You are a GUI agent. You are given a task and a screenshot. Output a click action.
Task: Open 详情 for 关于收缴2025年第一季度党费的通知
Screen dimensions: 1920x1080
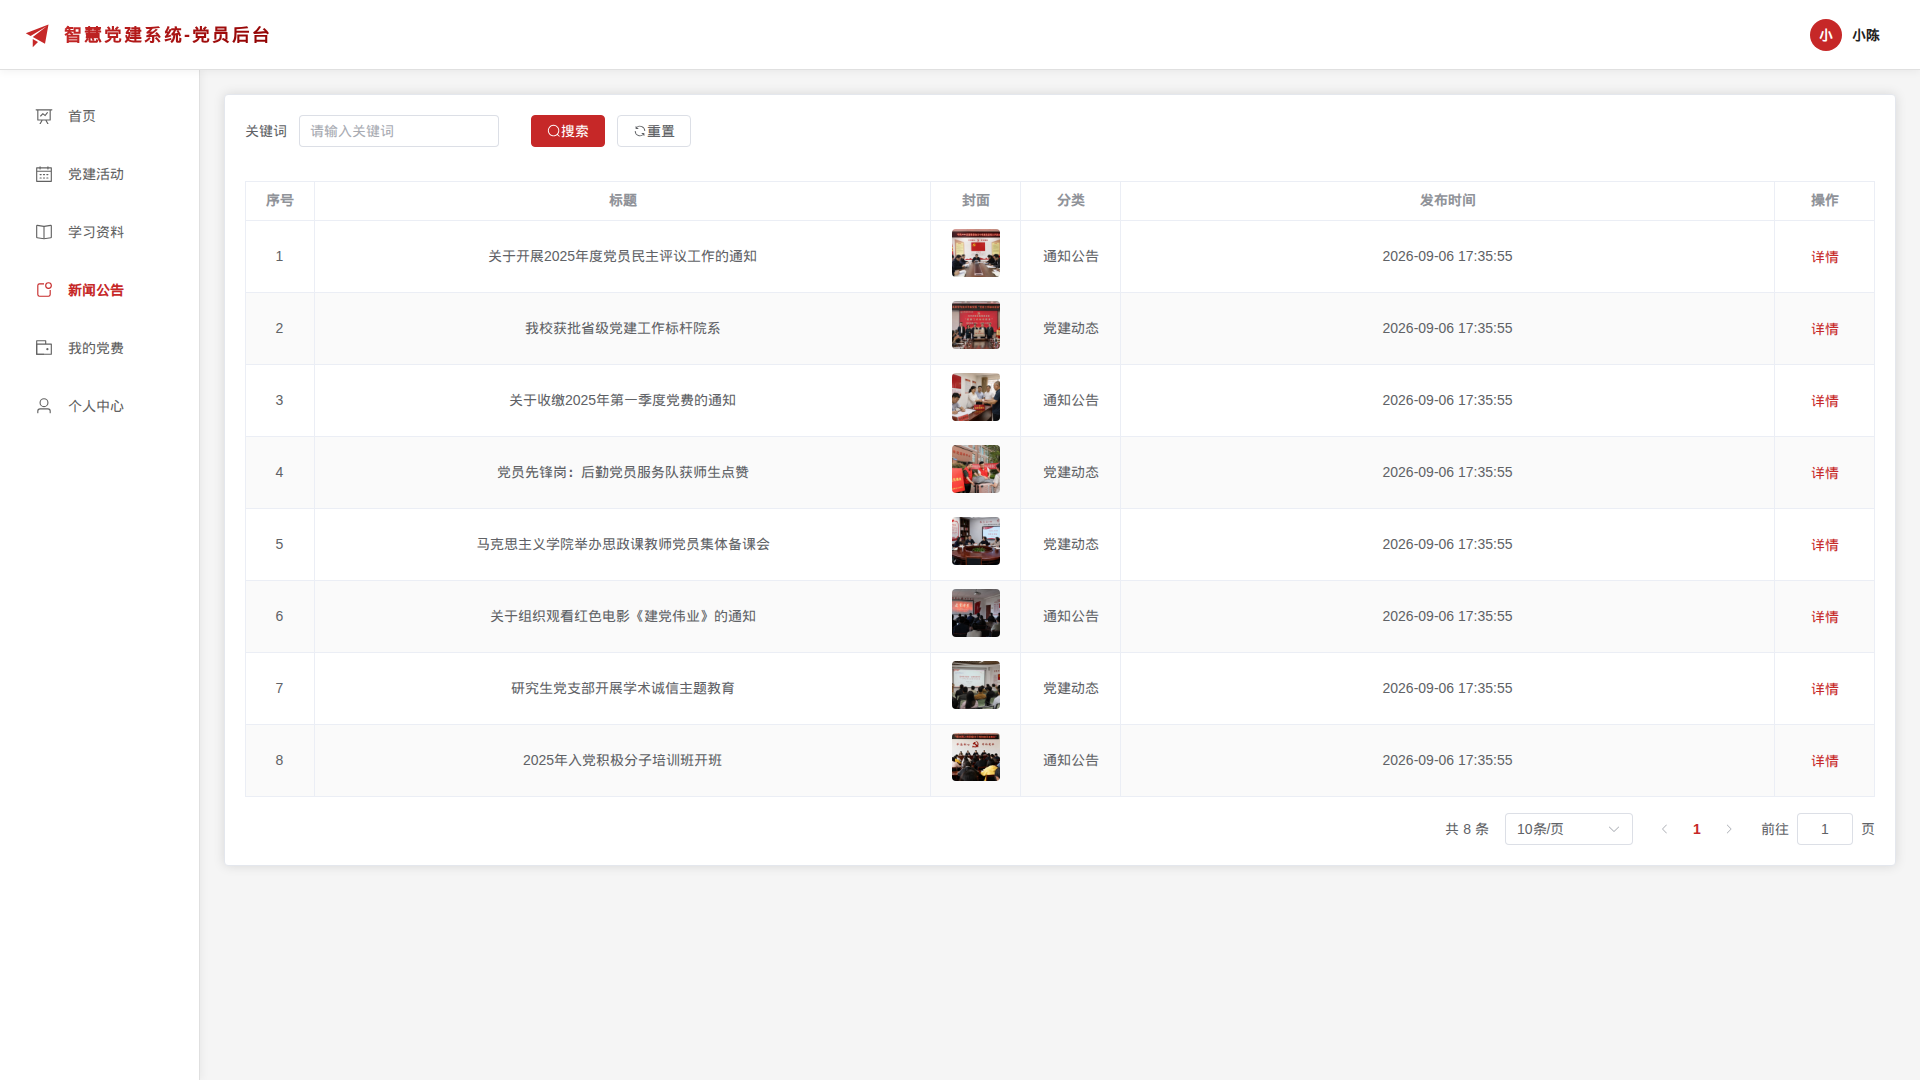pos(1825,401)
